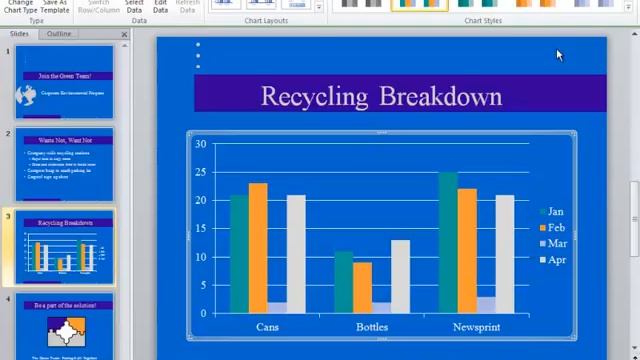Click the Select Data button
This screenshot has width=640, height=360.
(134, 7)
